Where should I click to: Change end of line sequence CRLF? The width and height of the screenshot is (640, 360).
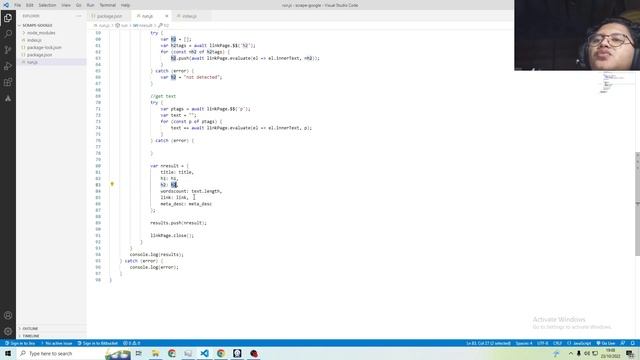(557, 343)
